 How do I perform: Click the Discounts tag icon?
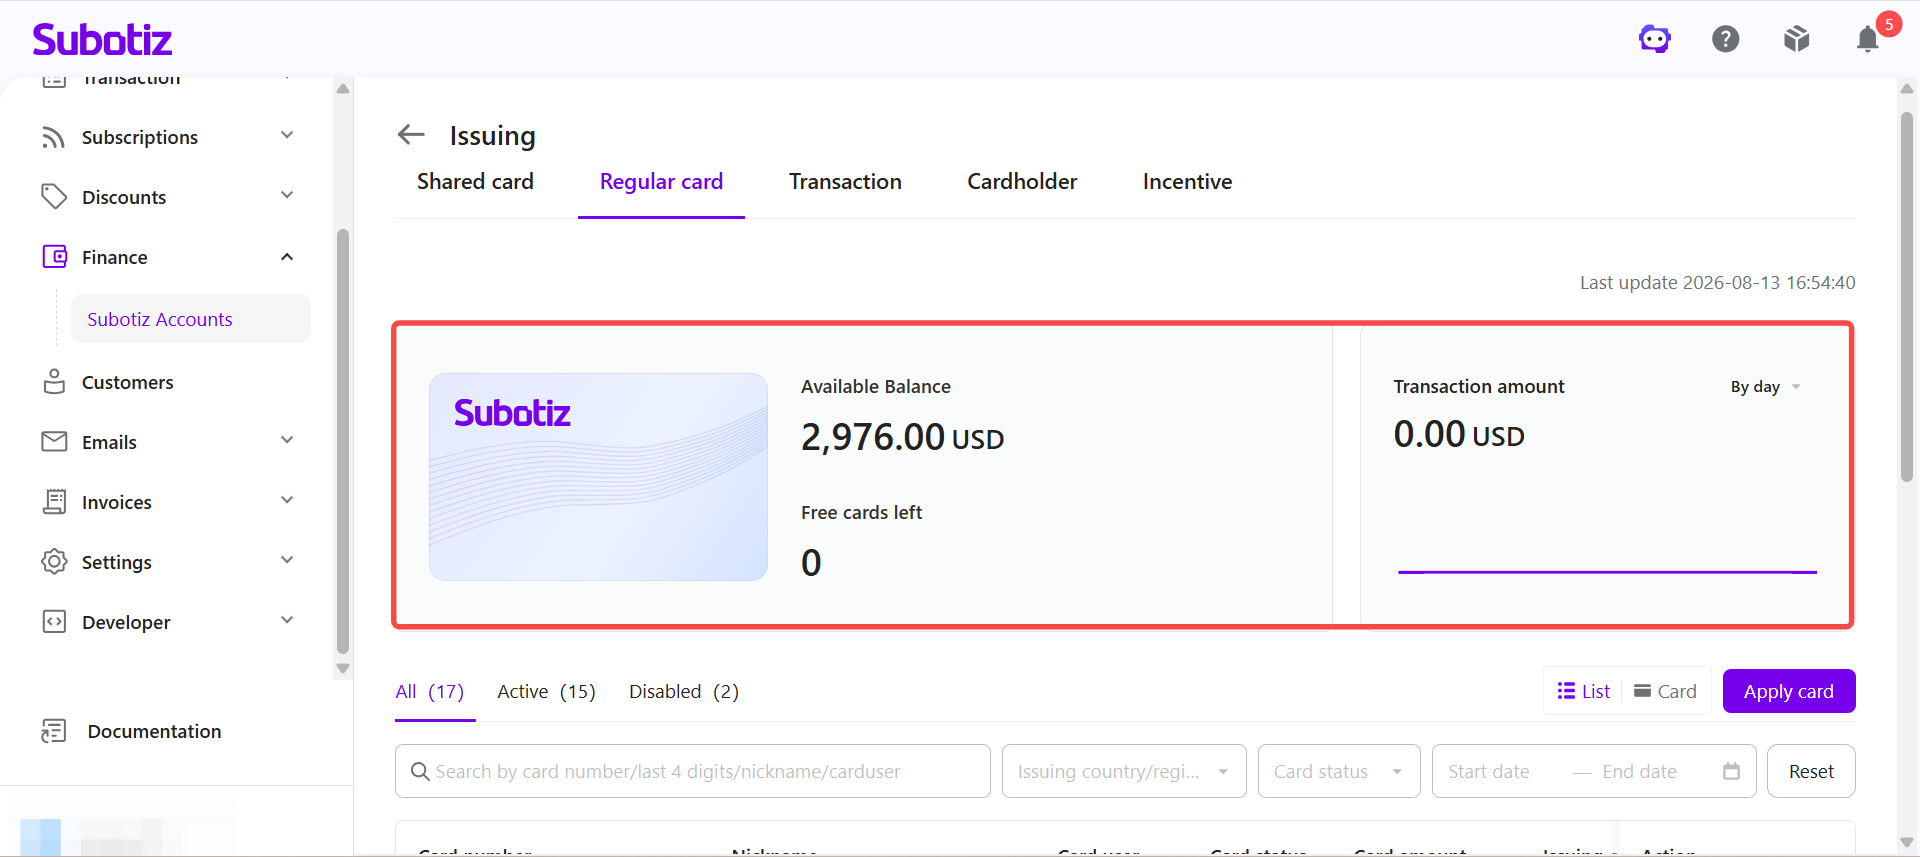[x=54, y=197]
